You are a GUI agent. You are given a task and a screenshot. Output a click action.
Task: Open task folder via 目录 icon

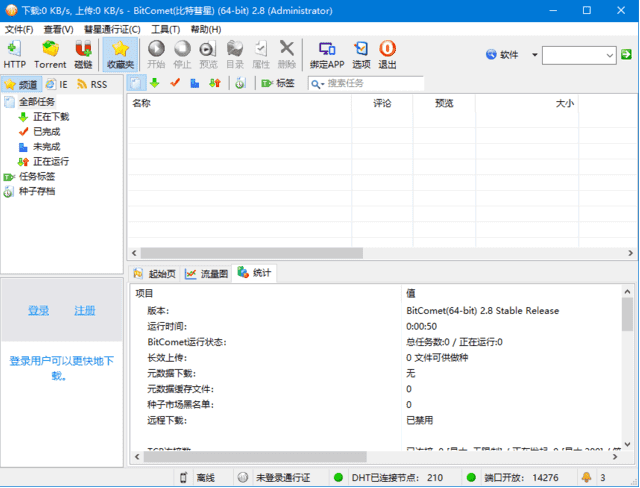coord(235,55)
